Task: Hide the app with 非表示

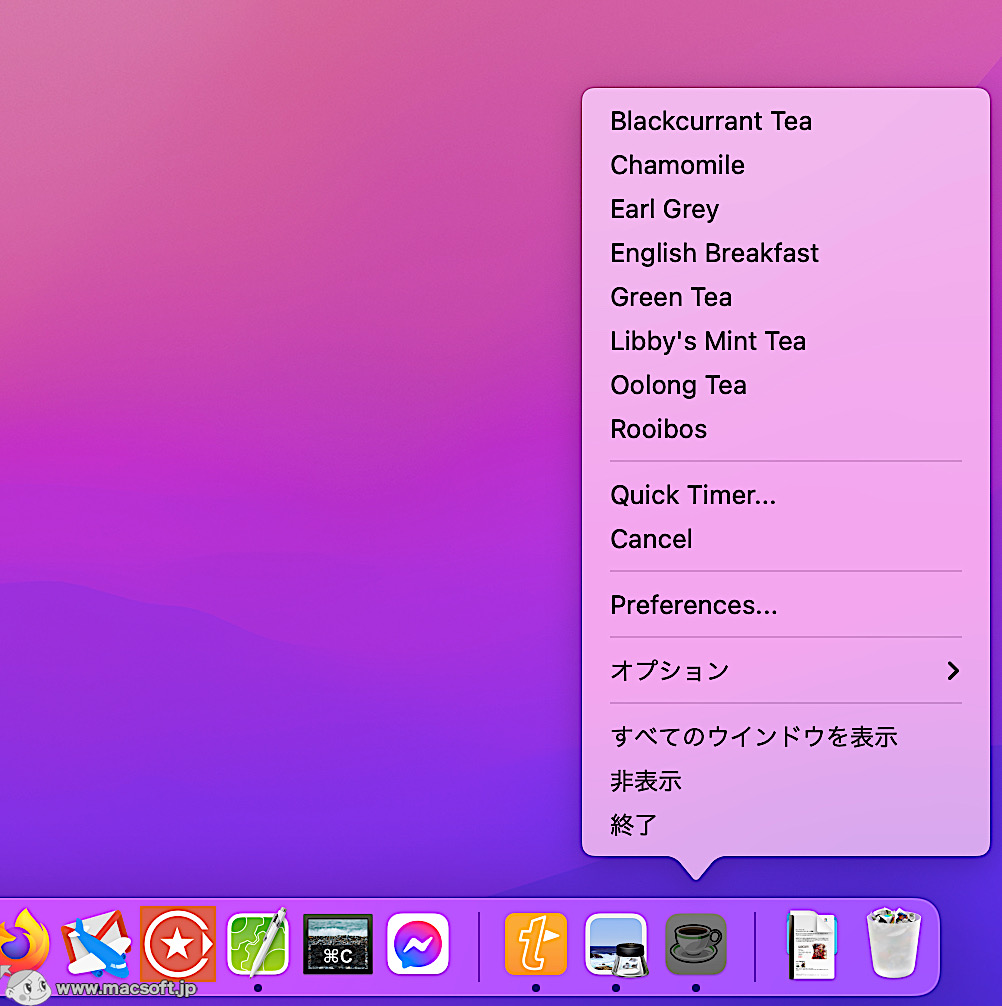Action: tap(786, 781)
